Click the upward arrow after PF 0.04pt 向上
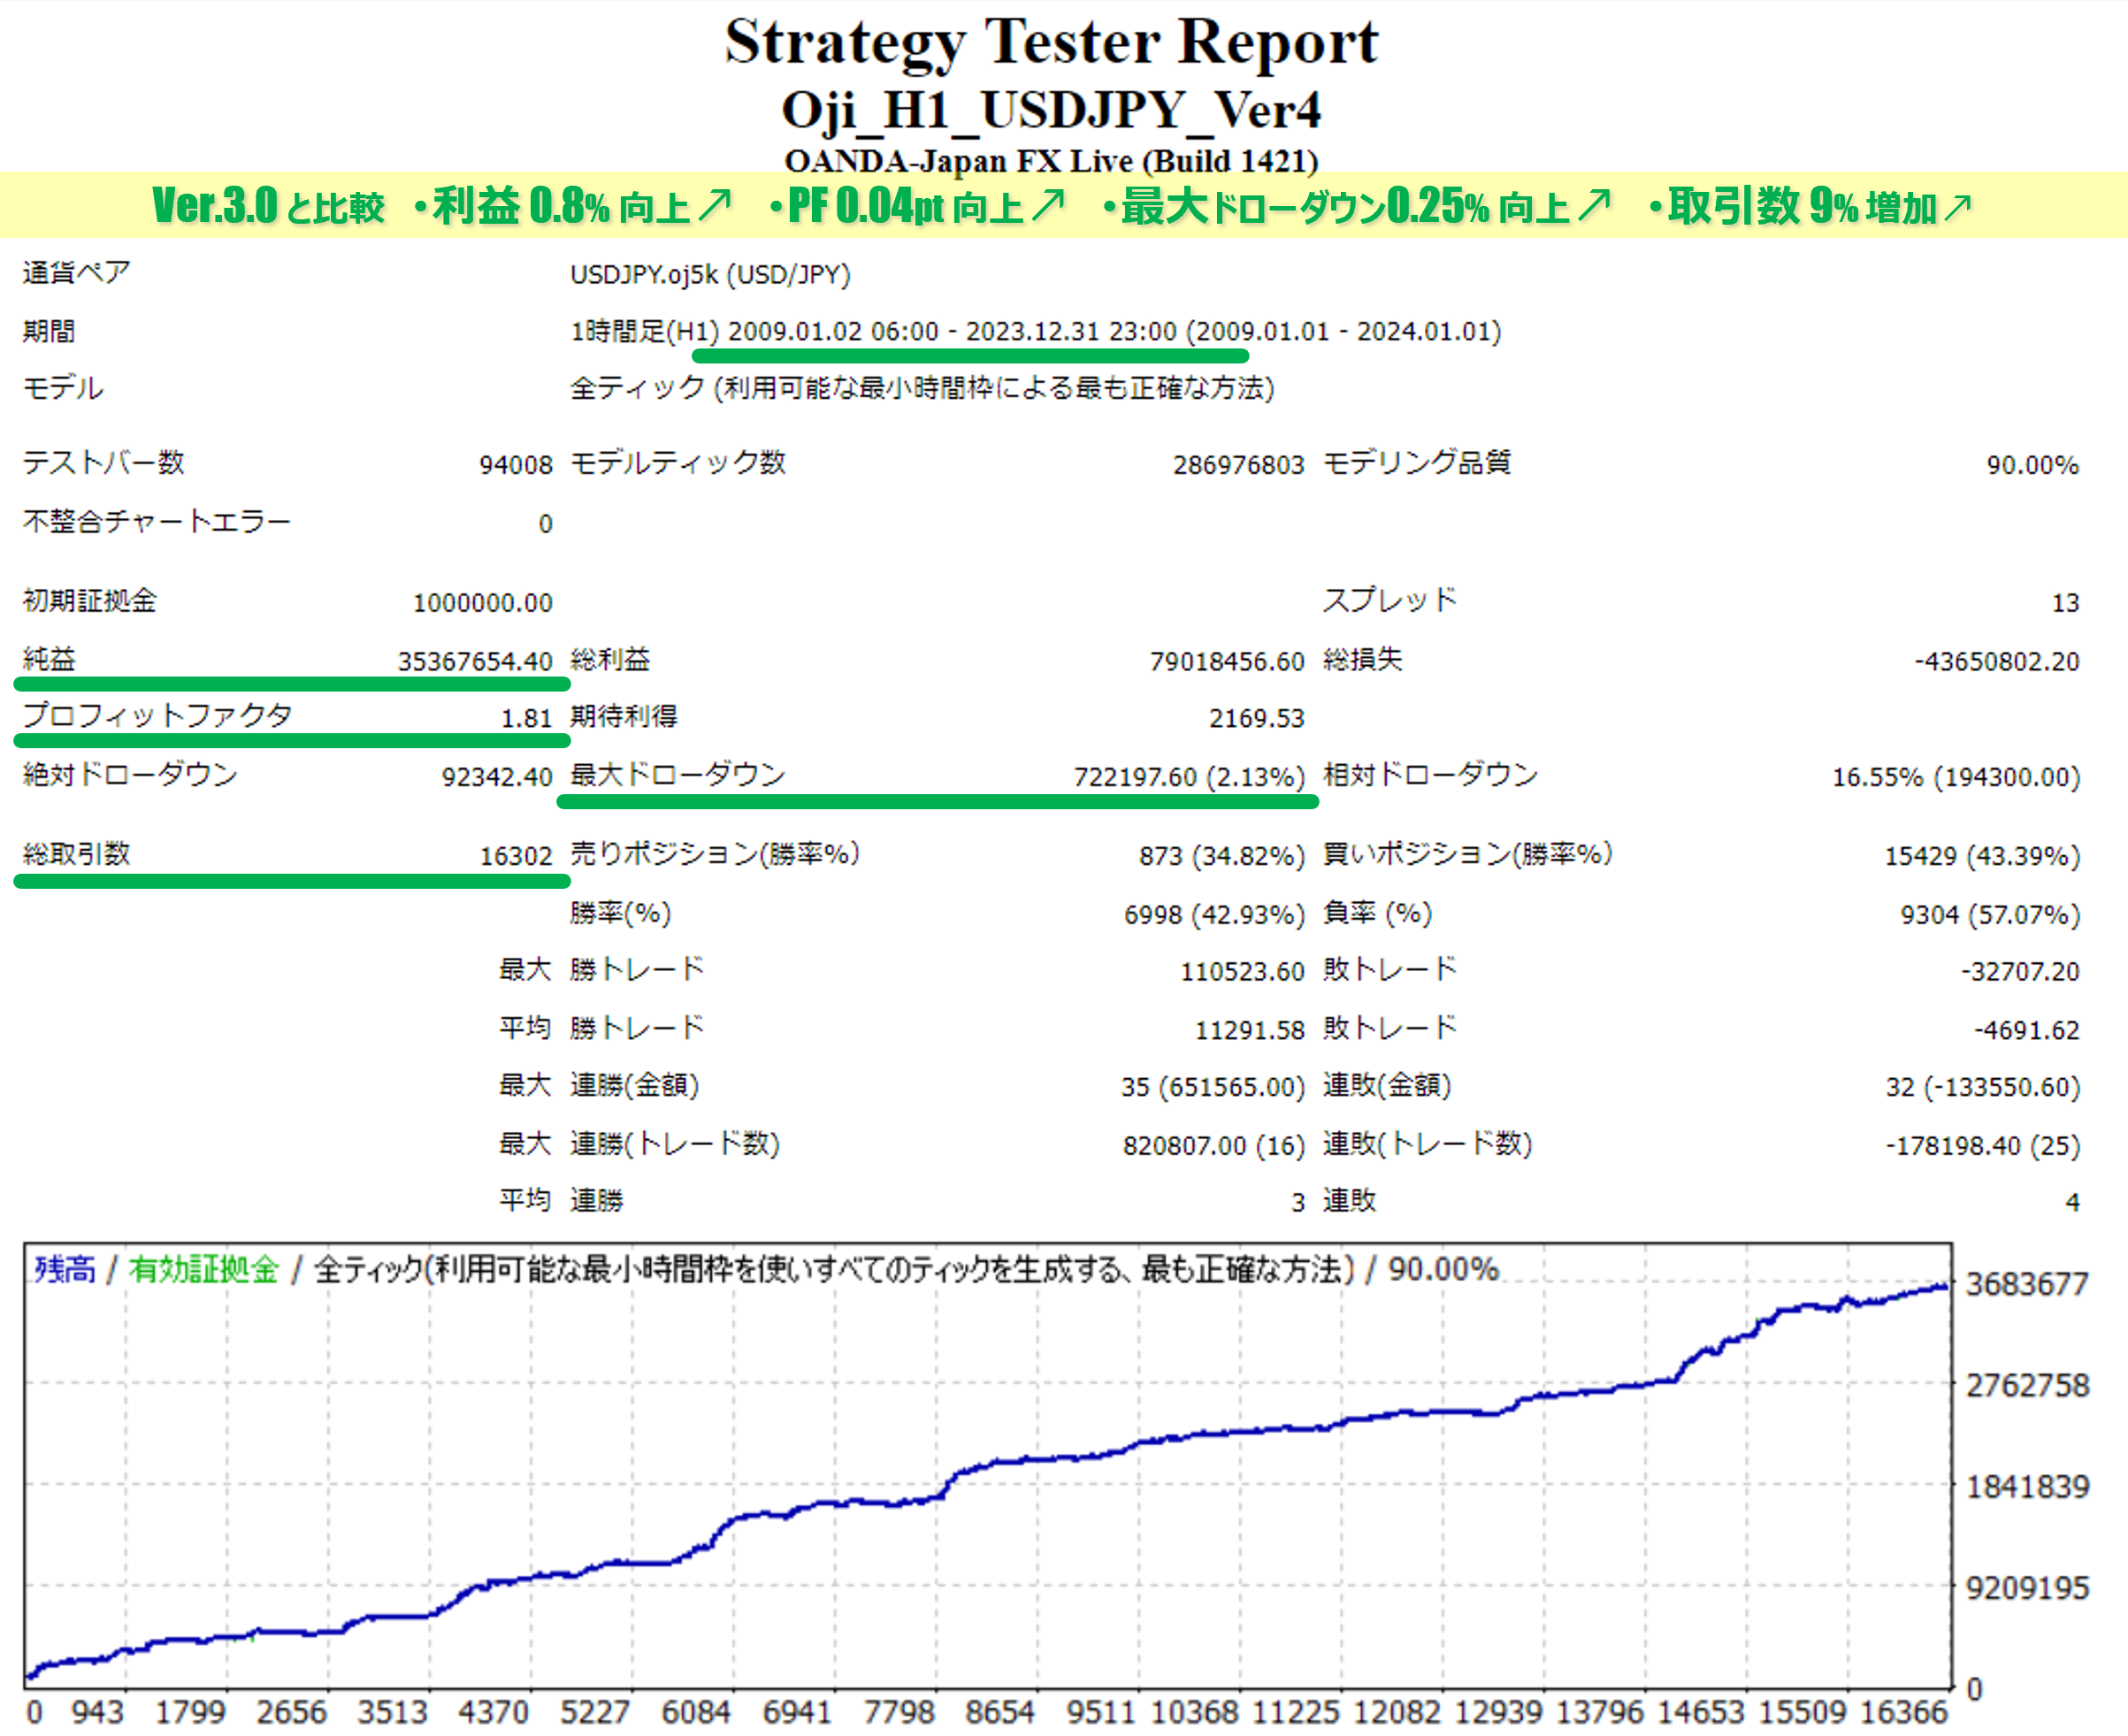Viewport: 2128px width, 1736px height. 1048,206
